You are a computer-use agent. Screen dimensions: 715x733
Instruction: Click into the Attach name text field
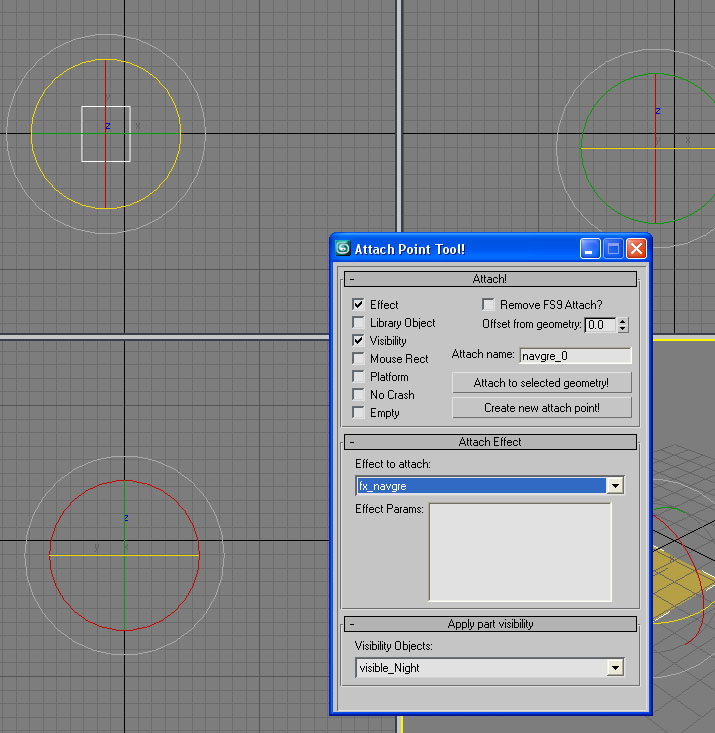(575, 355)
